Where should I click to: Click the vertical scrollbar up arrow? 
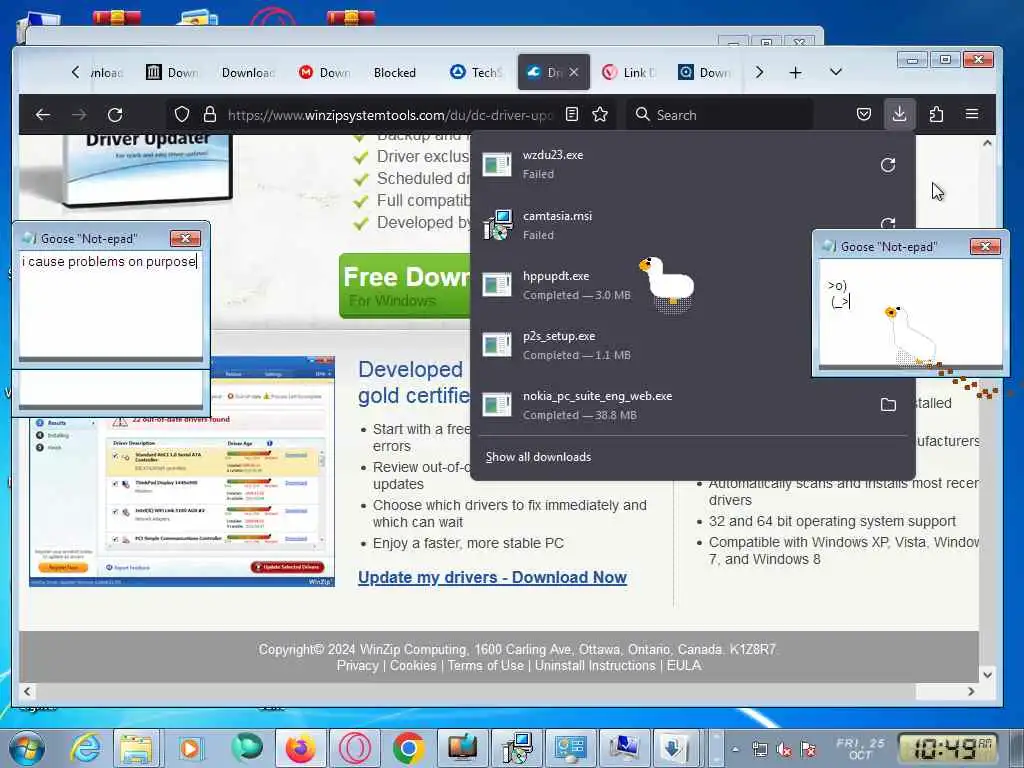987,143
